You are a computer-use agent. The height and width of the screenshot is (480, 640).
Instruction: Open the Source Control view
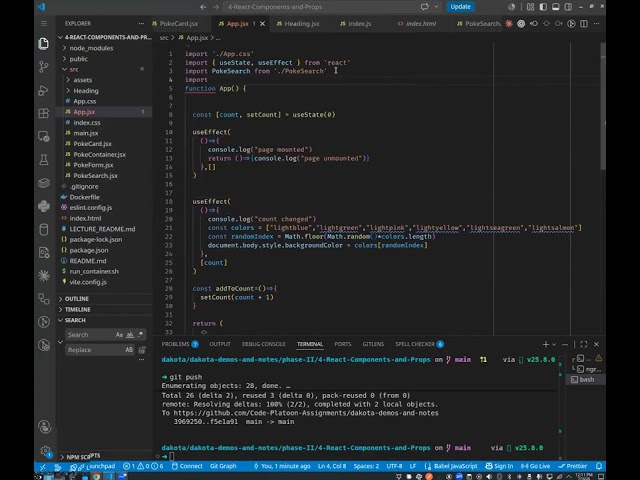(44, 67)
